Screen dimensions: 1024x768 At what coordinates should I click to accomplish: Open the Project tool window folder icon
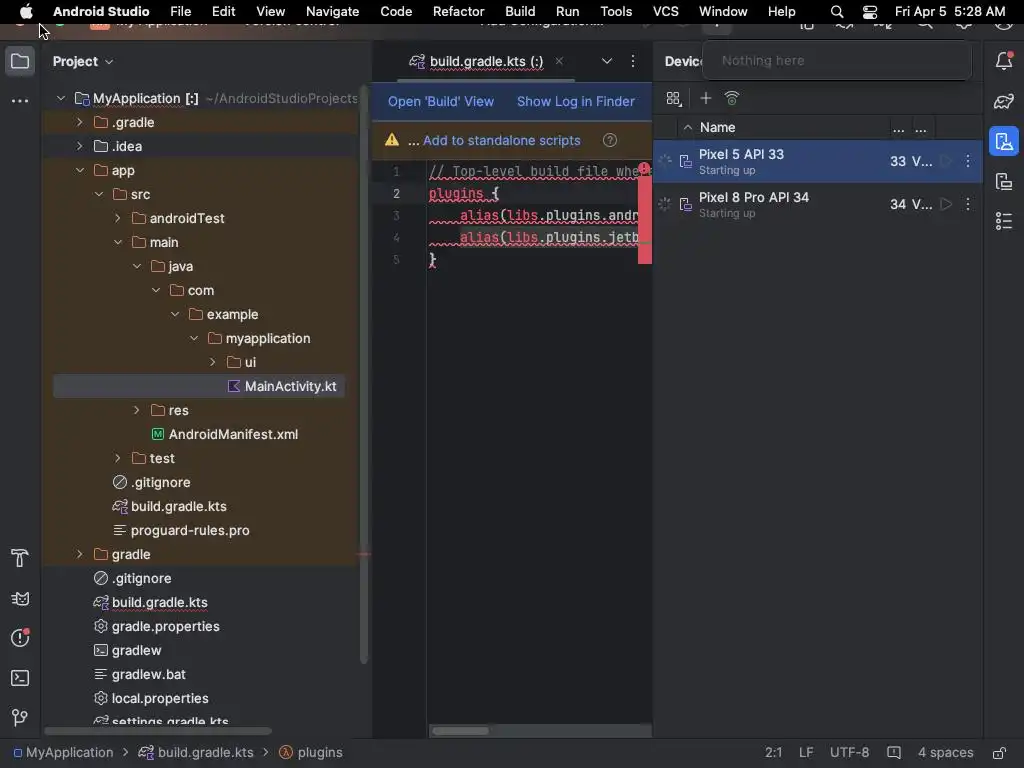point(20,61)
